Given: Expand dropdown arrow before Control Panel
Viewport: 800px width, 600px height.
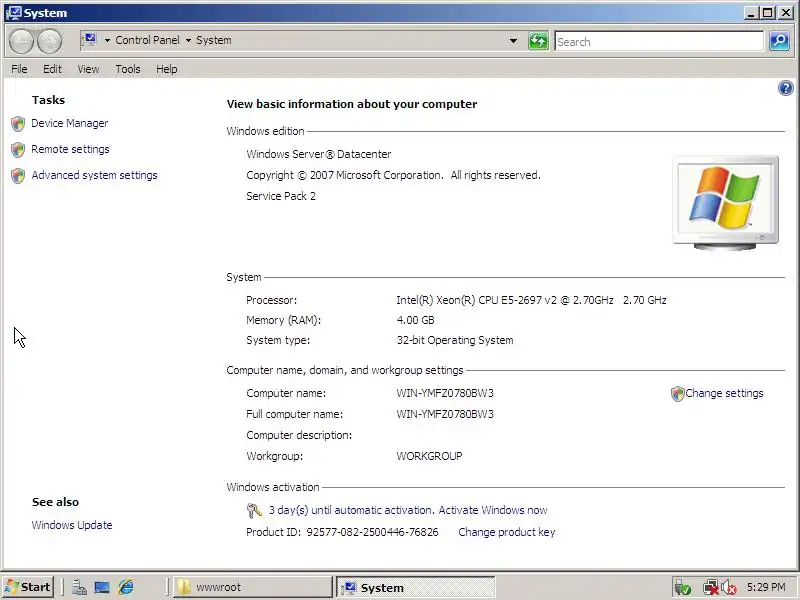Looking at the screenshot, I should click(107, 40).
